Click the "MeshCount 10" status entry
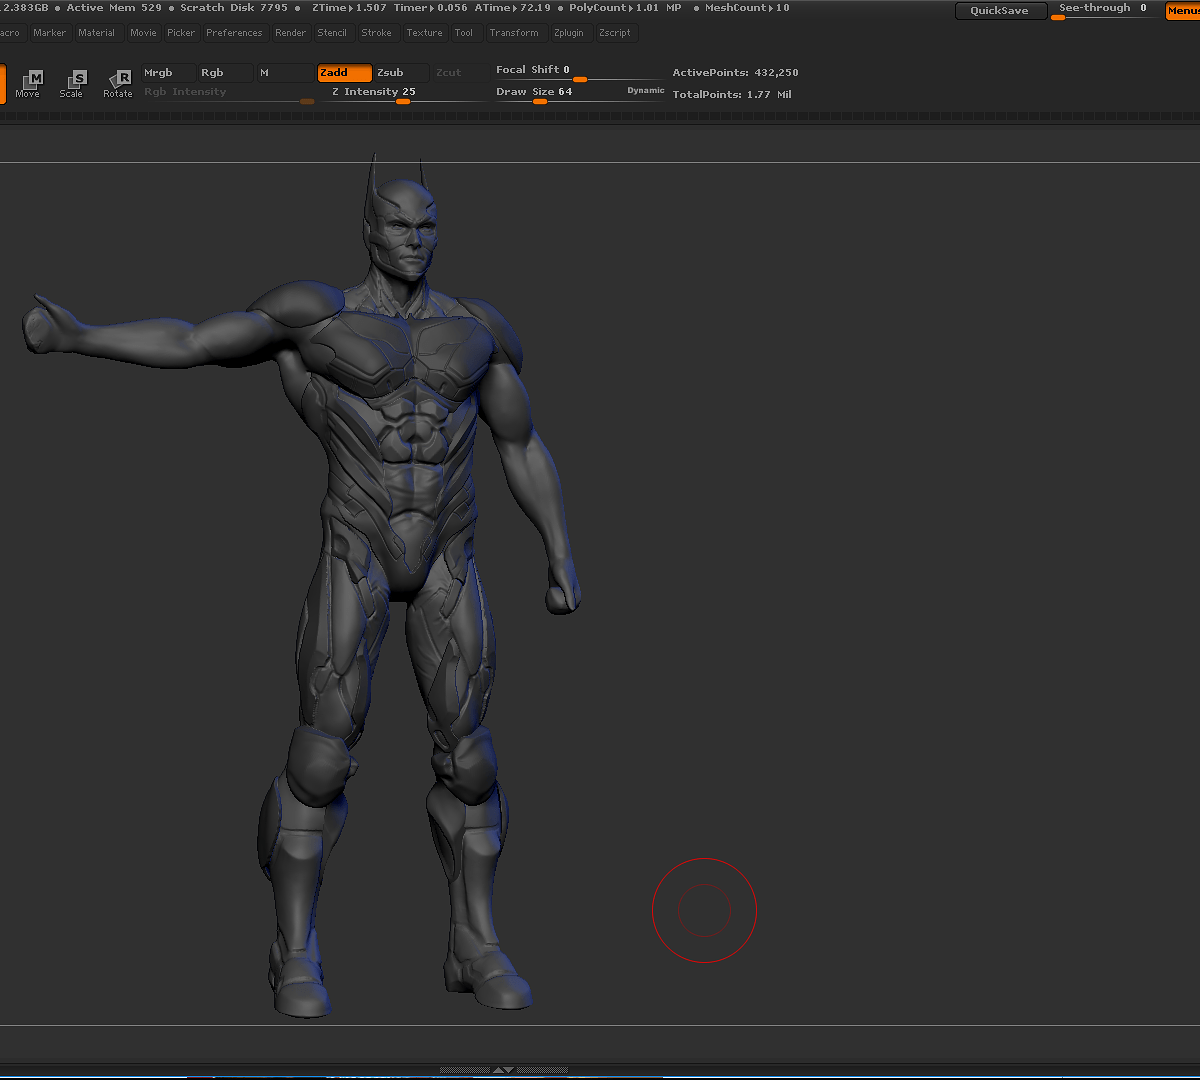The image size is (1200, 1080). [x=747, y=8]
